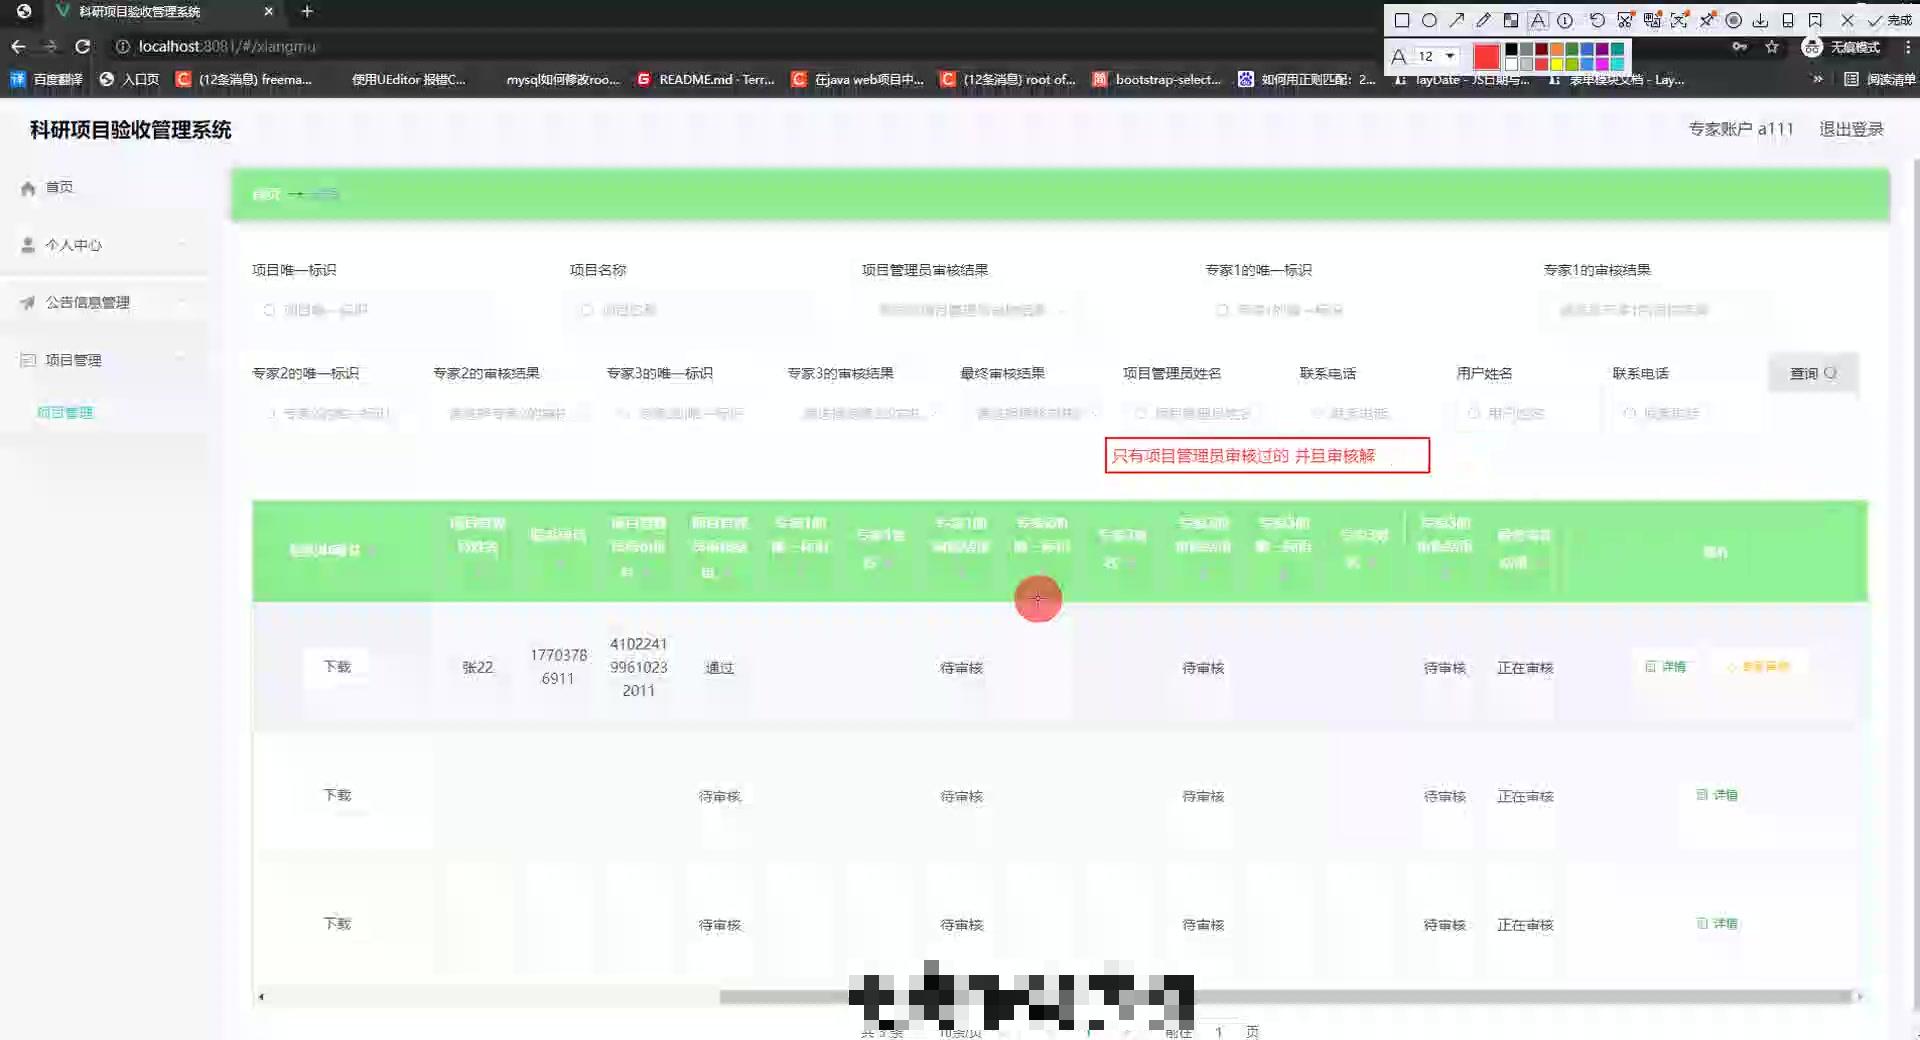The height and width of the screenshot is (1040, 1920).
Task: Select the rectangle annotation tool
Action: click(x=1404, y=19)
